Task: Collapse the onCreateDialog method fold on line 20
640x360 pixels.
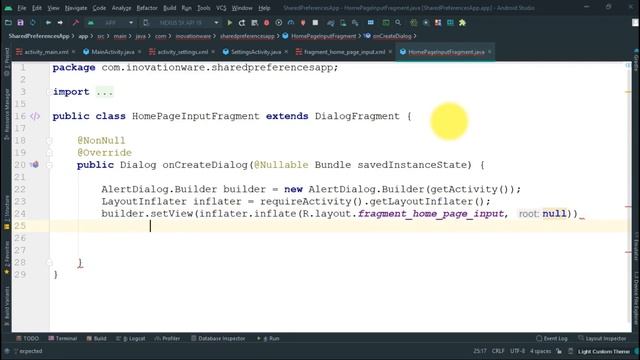Action: point(49,165)
